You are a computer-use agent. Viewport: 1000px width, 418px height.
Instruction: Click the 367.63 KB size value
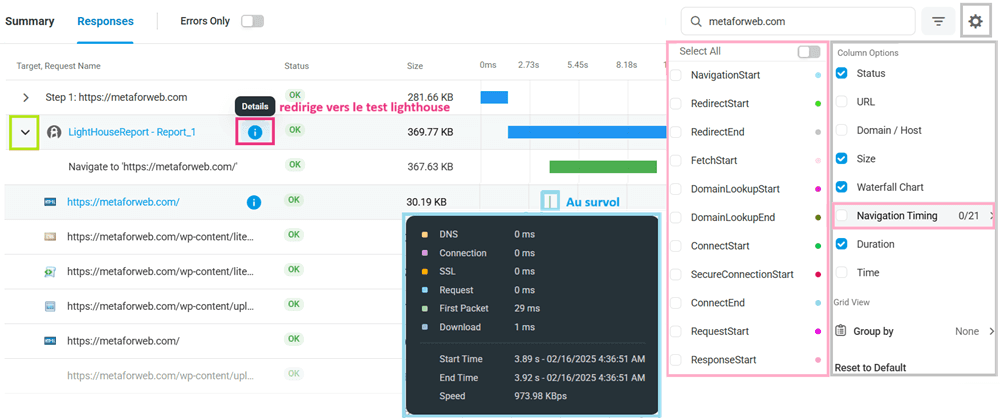[x=430, y=167]
